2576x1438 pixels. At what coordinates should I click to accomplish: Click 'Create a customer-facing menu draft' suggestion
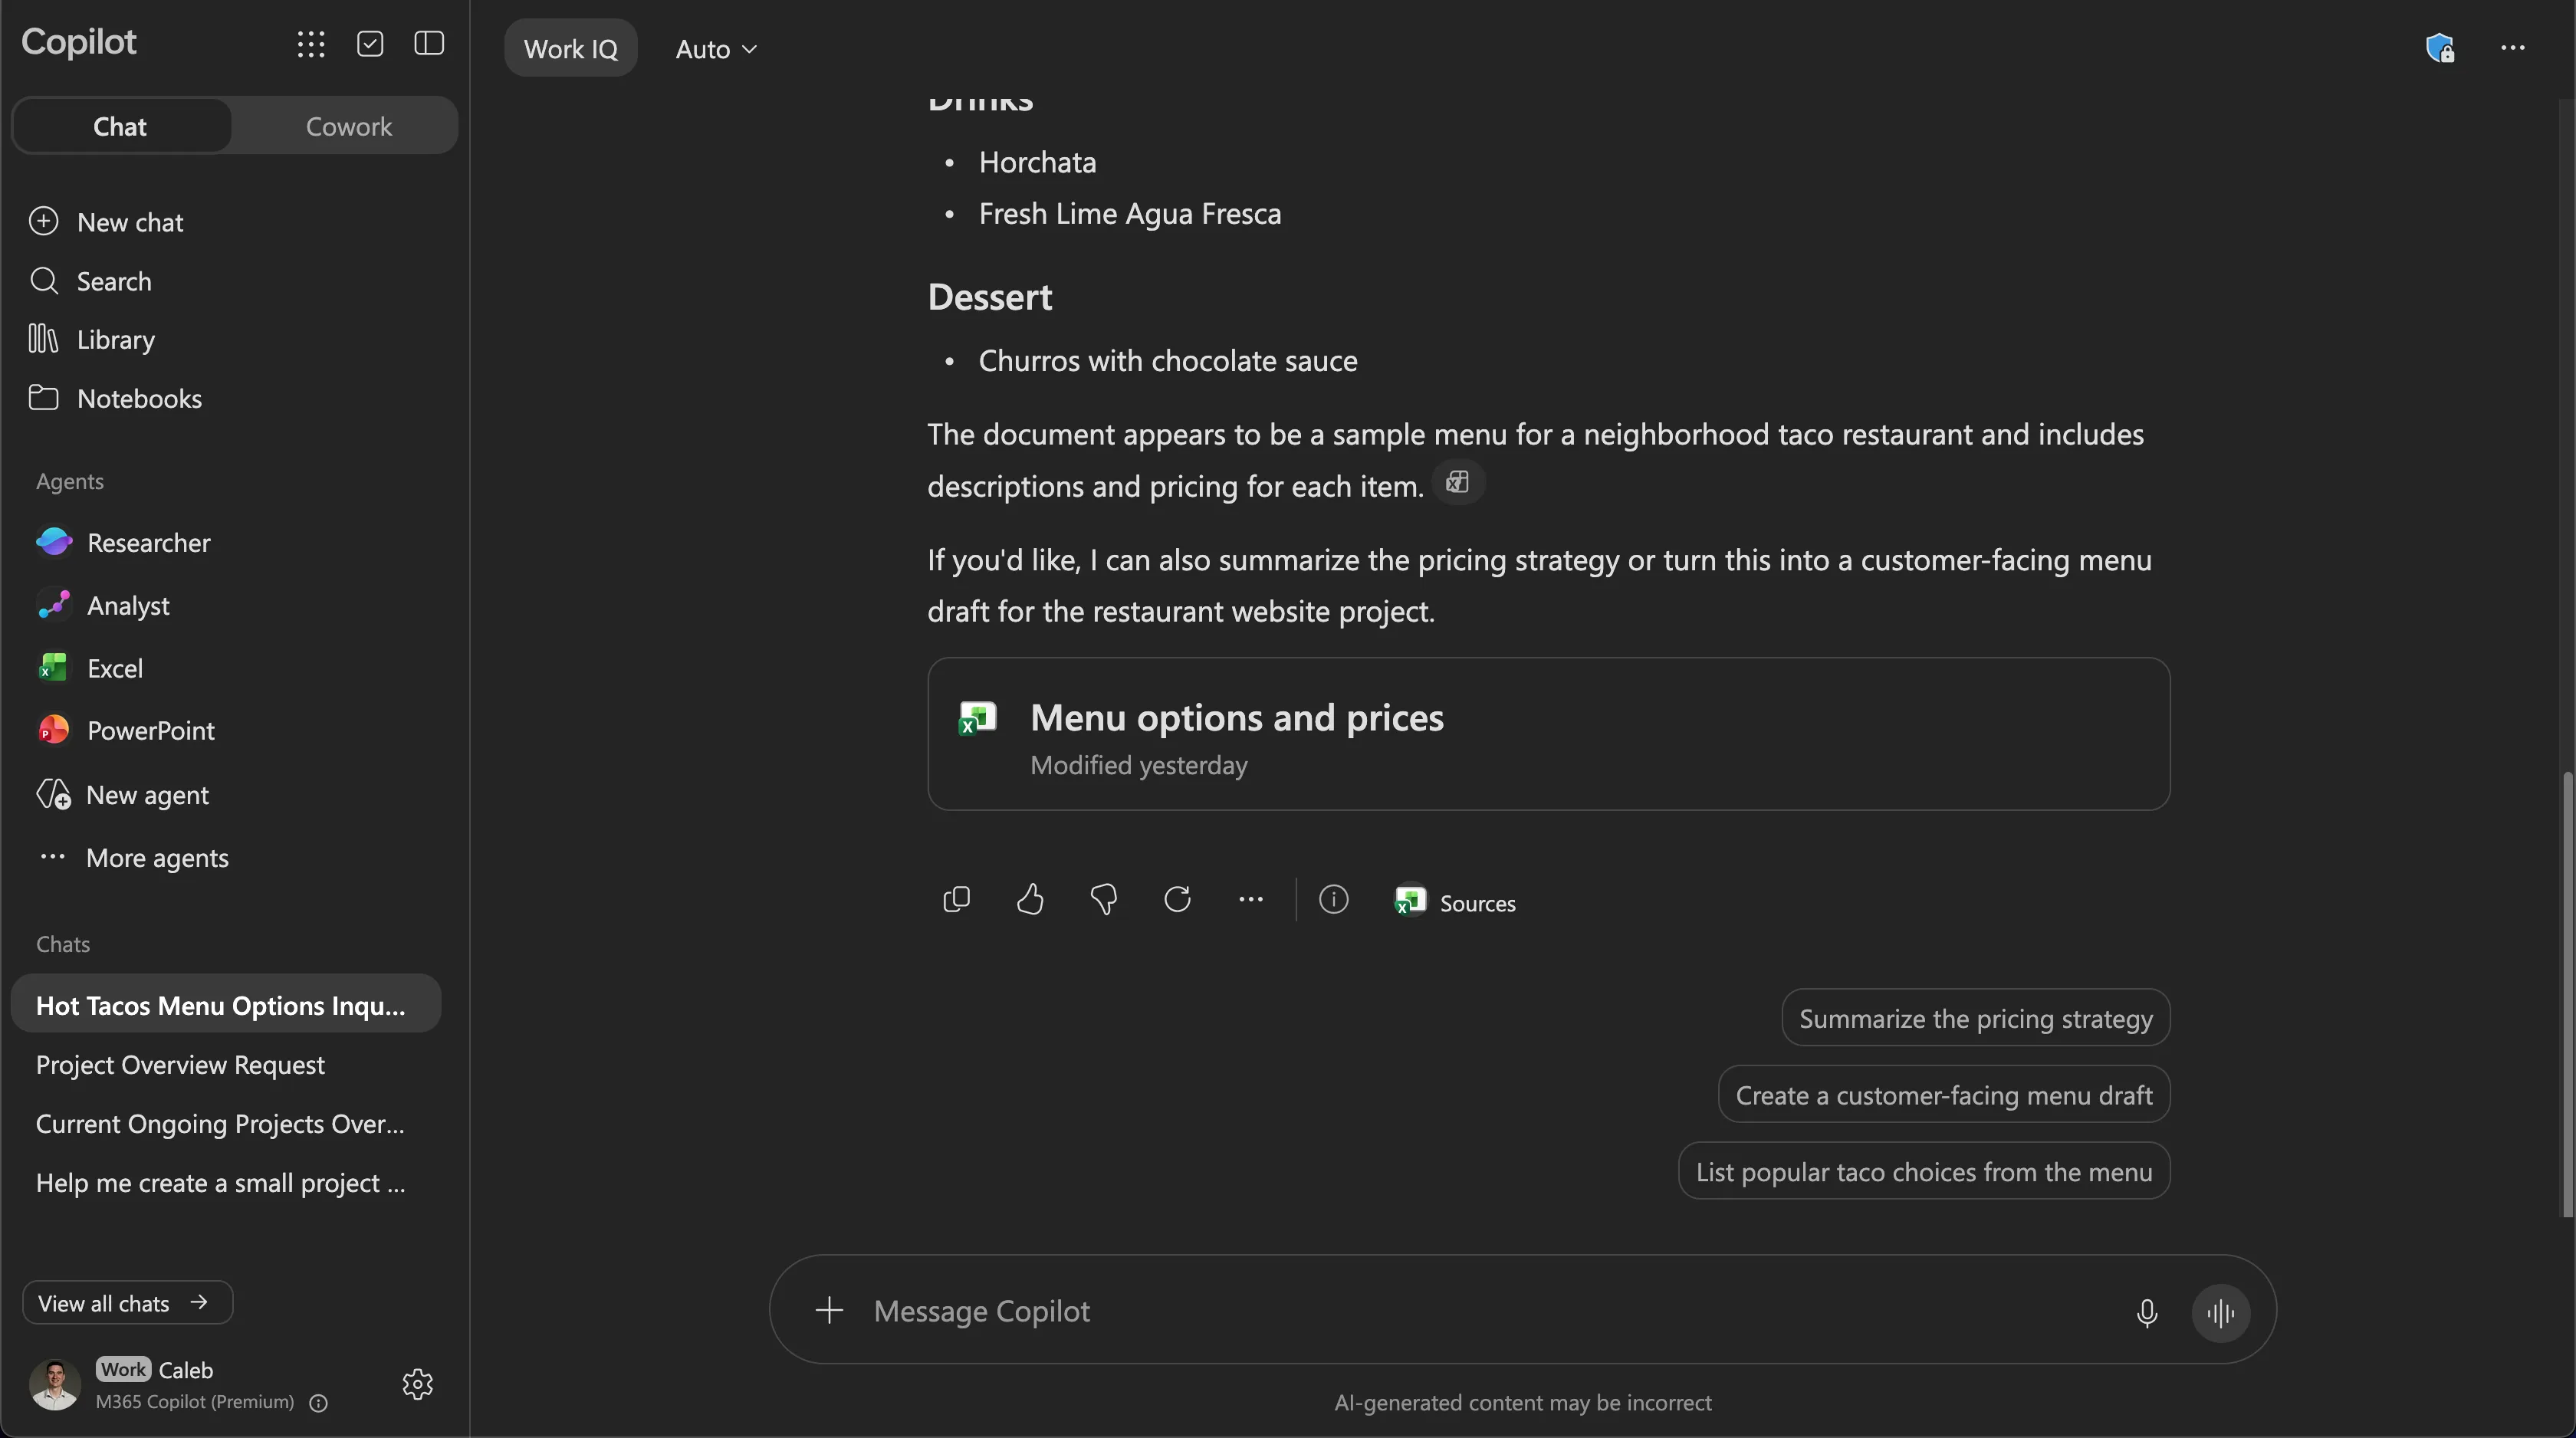1943,1095
